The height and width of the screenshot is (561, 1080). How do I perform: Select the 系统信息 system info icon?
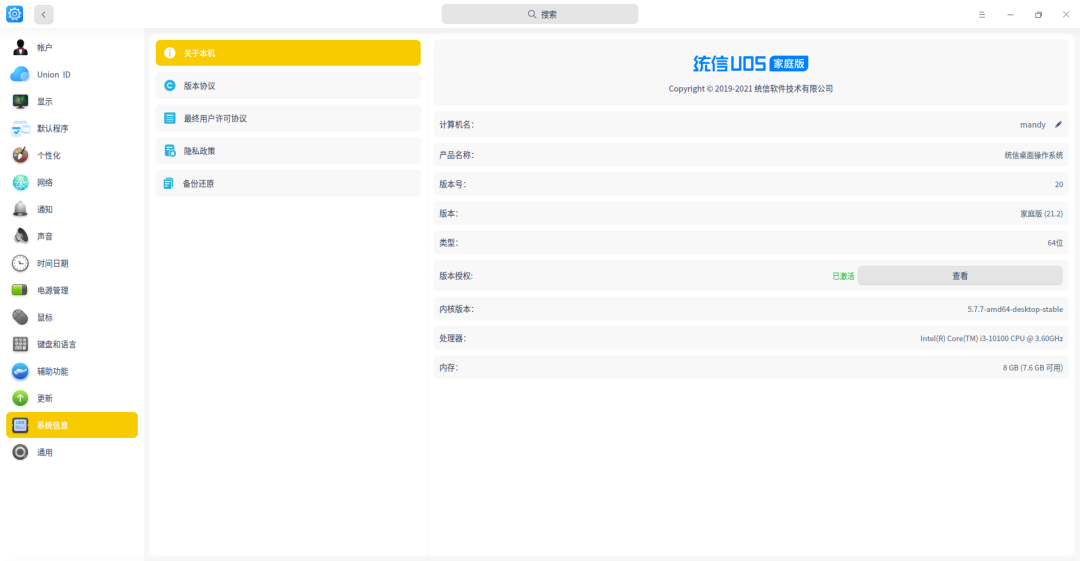click(x=20, y=425)
